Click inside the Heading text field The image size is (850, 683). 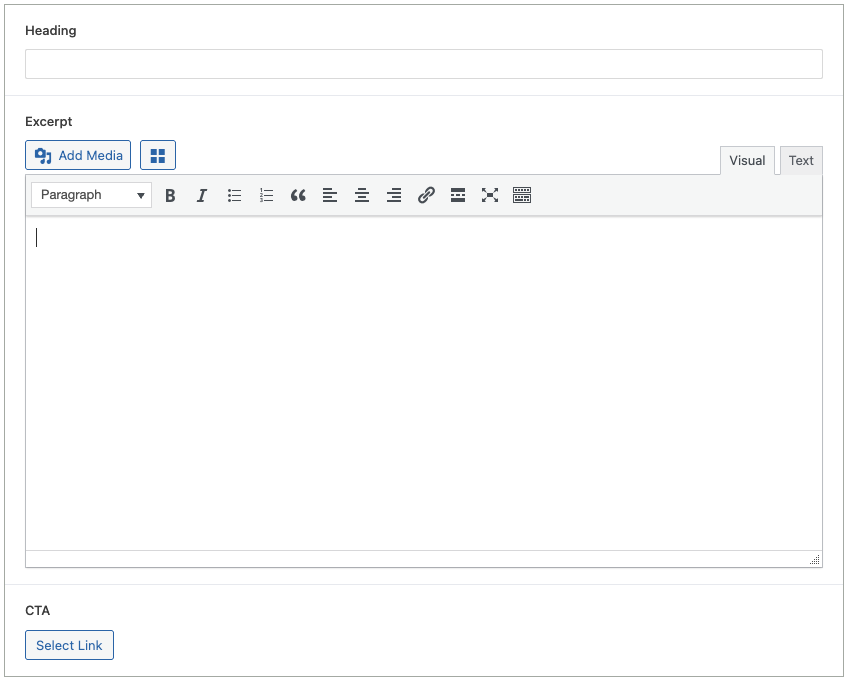click(423, 63)
